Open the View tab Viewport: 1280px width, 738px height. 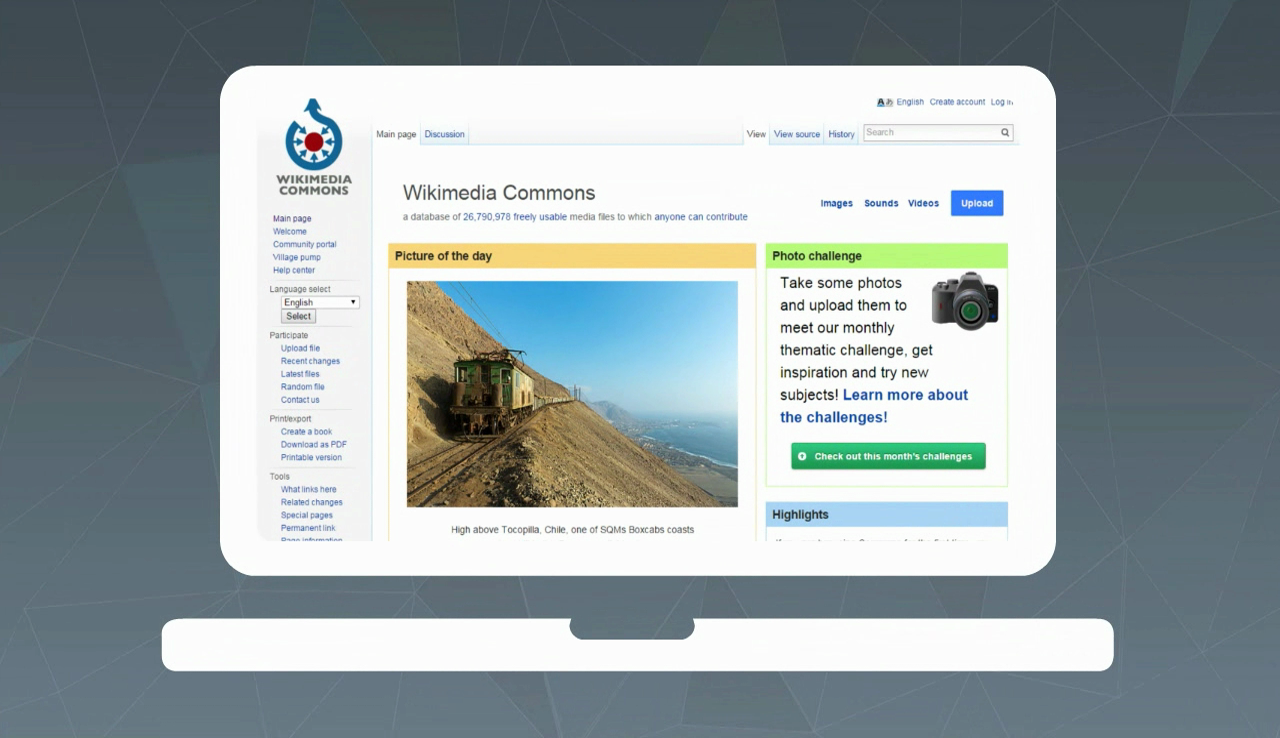[x=756, y=134]
